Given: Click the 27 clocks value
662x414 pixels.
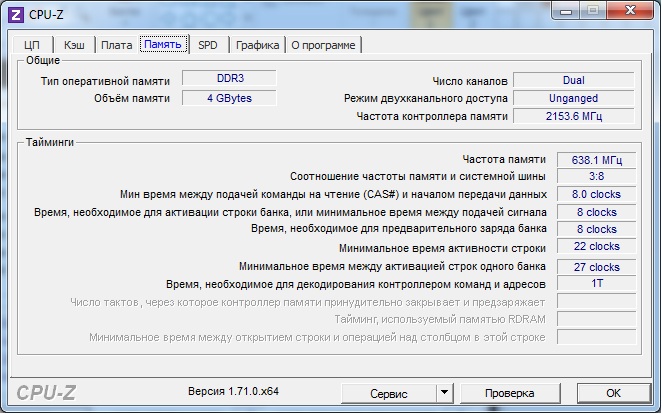Looking at the screenshot, I should (x=597, y=267).
